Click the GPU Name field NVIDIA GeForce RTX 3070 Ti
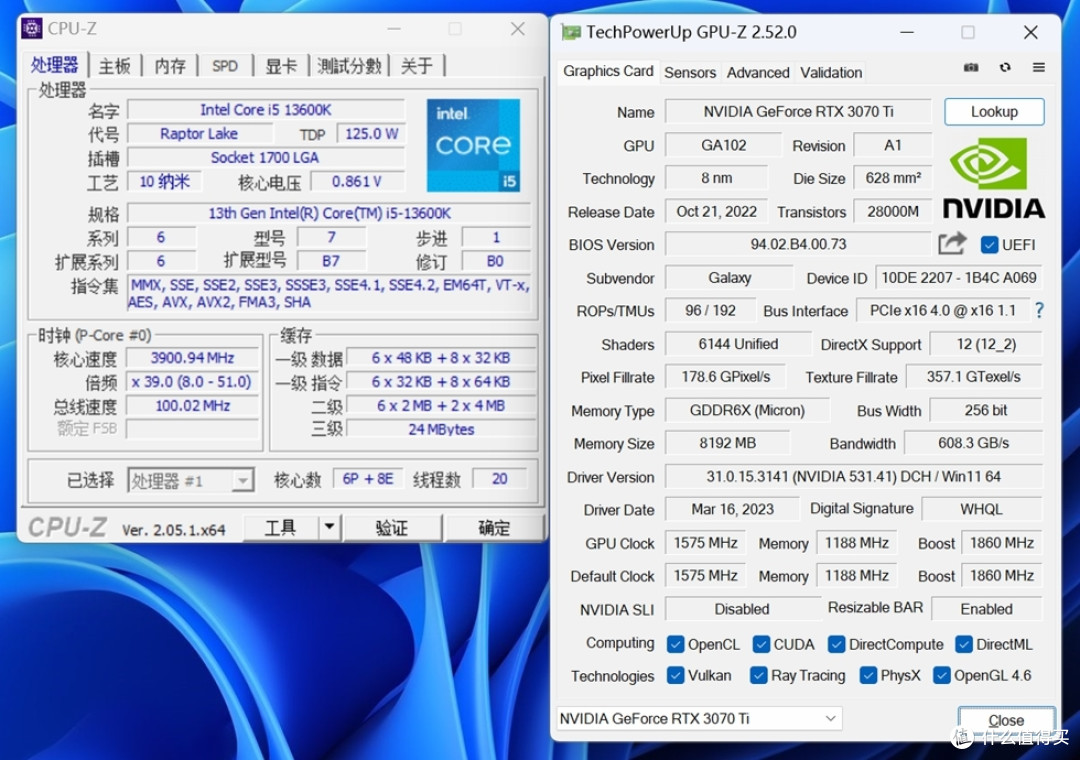The image size is (1080, 760). point(798,112)
